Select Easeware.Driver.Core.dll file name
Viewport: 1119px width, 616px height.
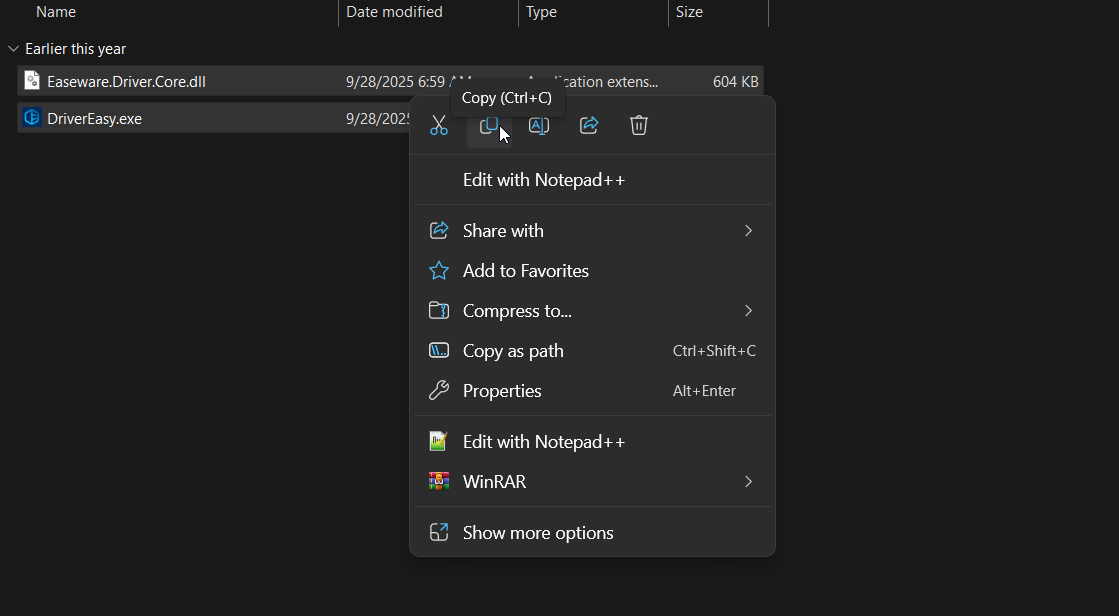click(126, 81)
